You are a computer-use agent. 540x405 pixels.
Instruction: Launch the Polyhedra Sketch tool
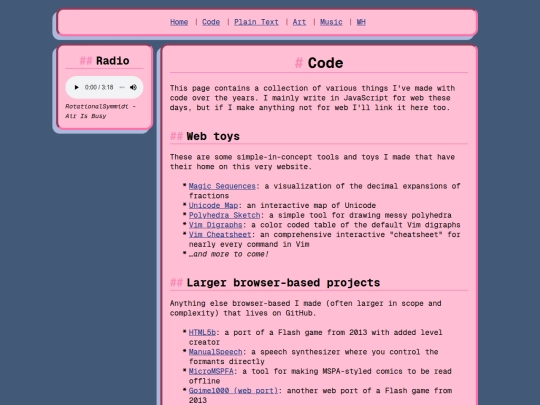click(224, 215)
